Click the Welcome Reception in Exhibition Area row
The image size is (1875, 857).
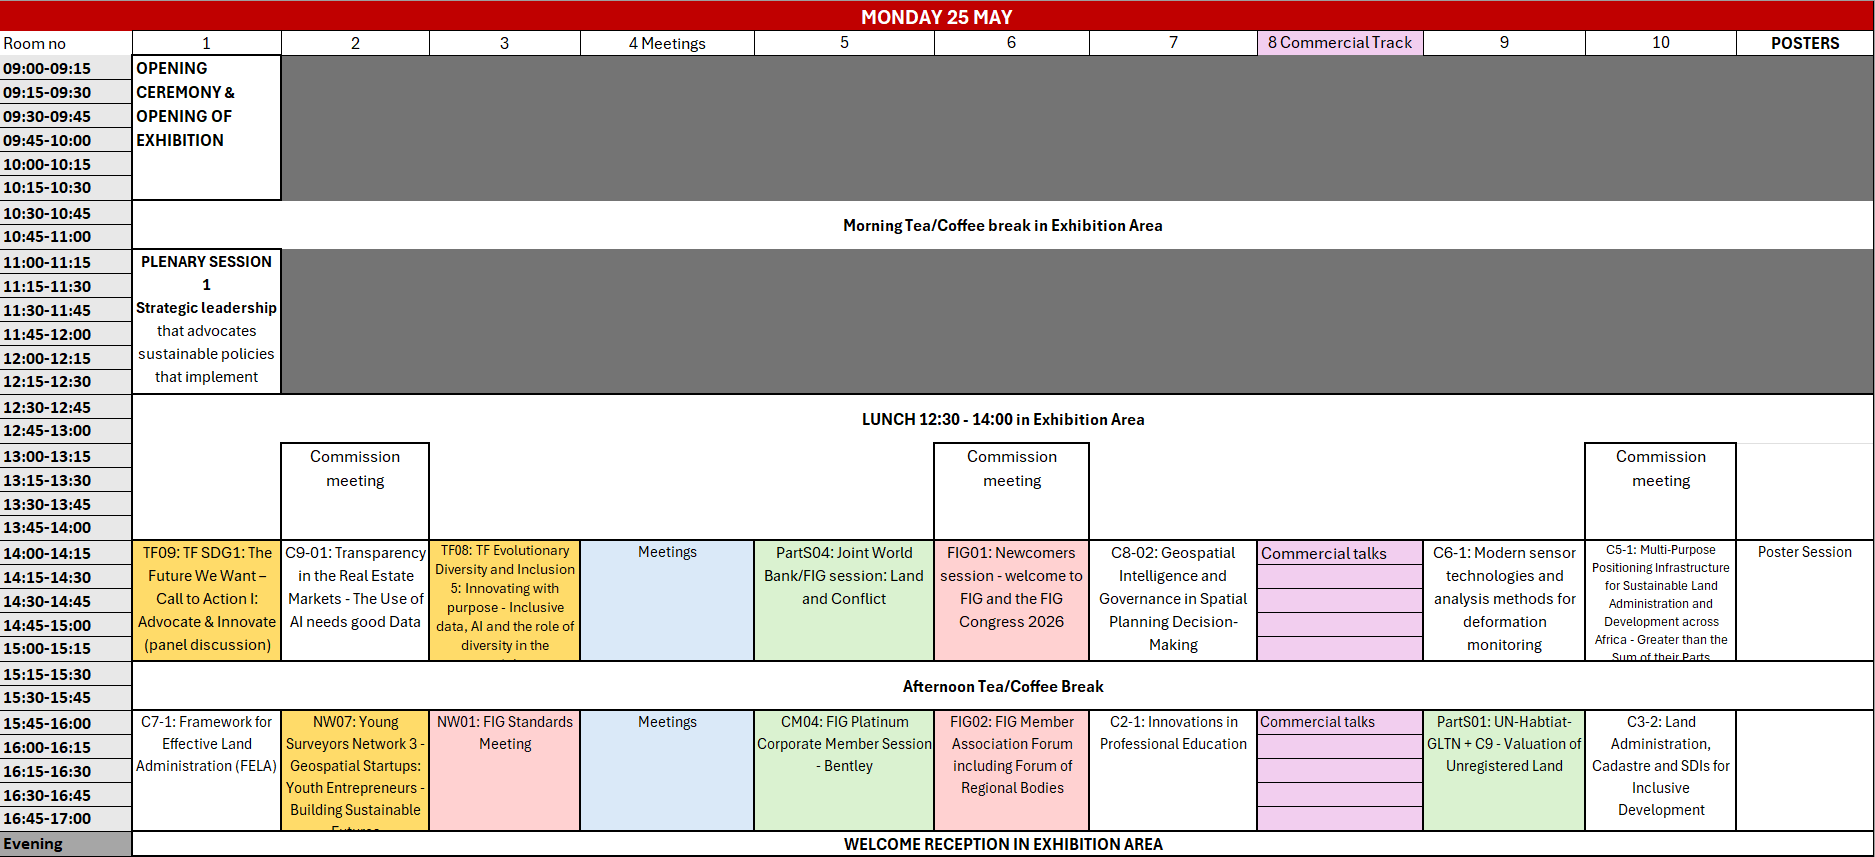click(1002, 844)
